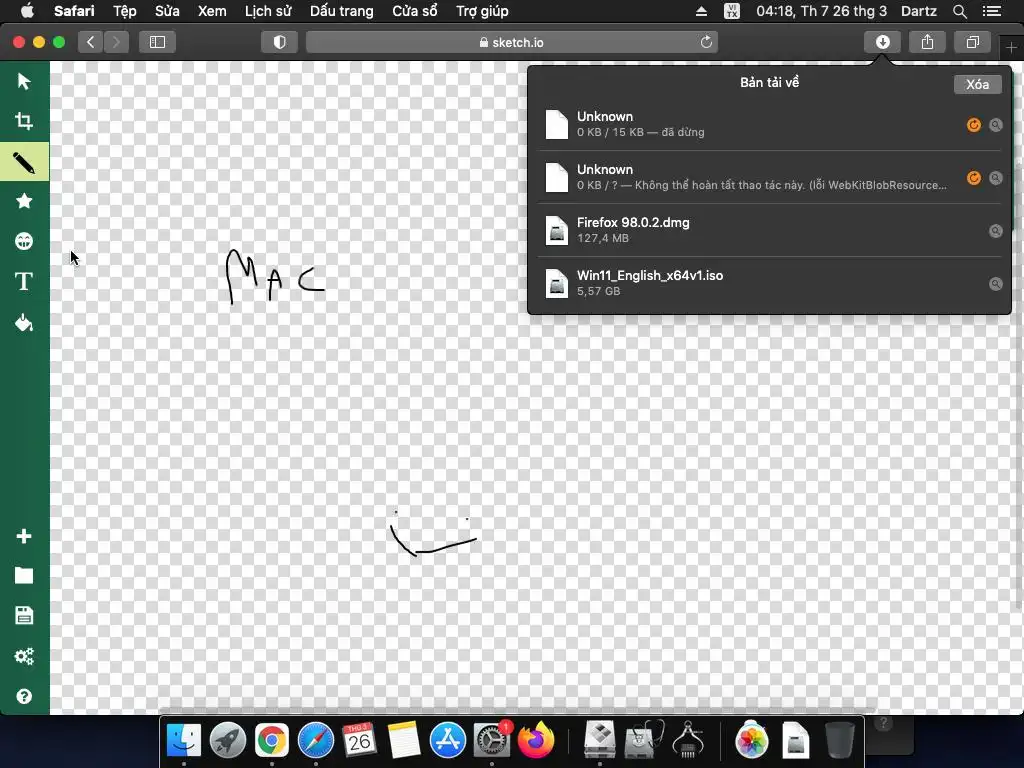Viewport: 1024px width, 768px height.
Task: Select the Firefox 98.0.2.dmg download entry
Action: point(769,231)
